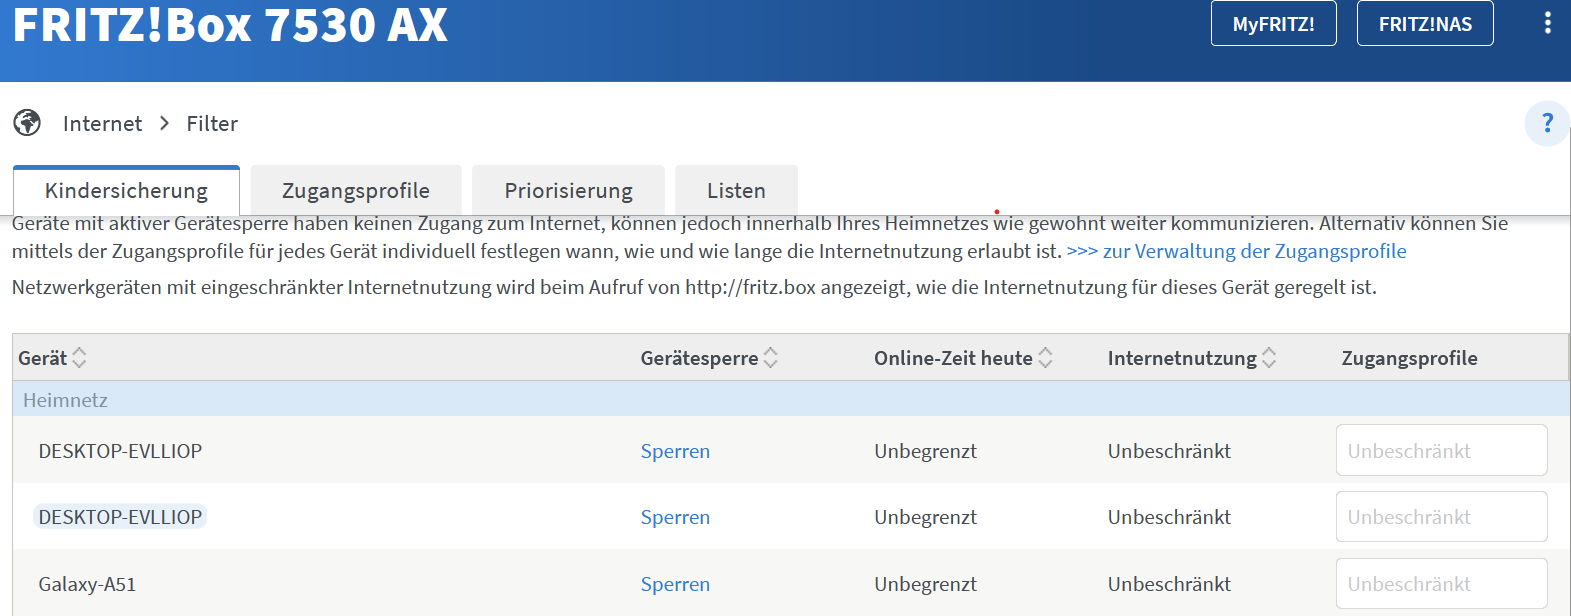
Task: Sort the table by Gerät column arrows
Action: tap(79, 358)
